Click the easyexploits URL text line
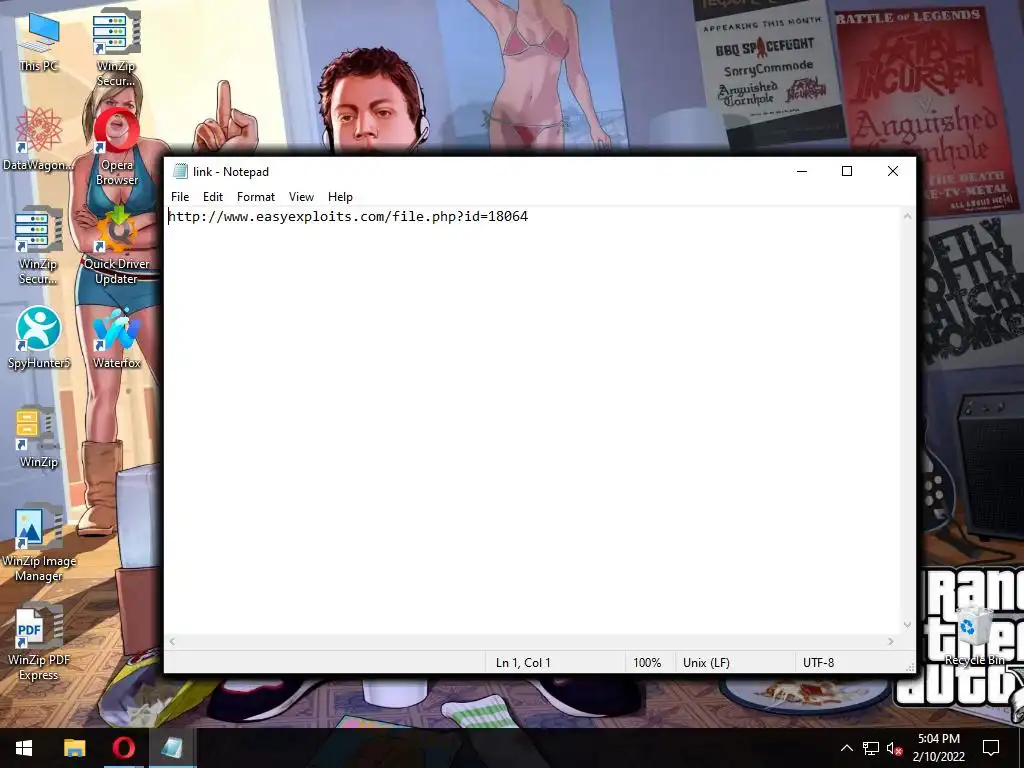 348,217
